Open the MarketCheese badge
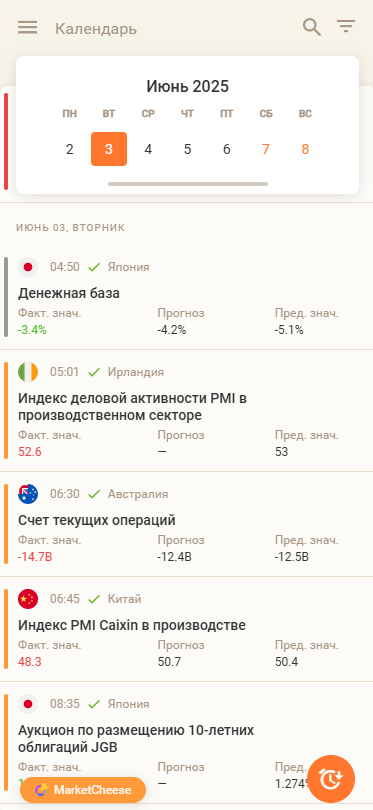 [83, 790]
